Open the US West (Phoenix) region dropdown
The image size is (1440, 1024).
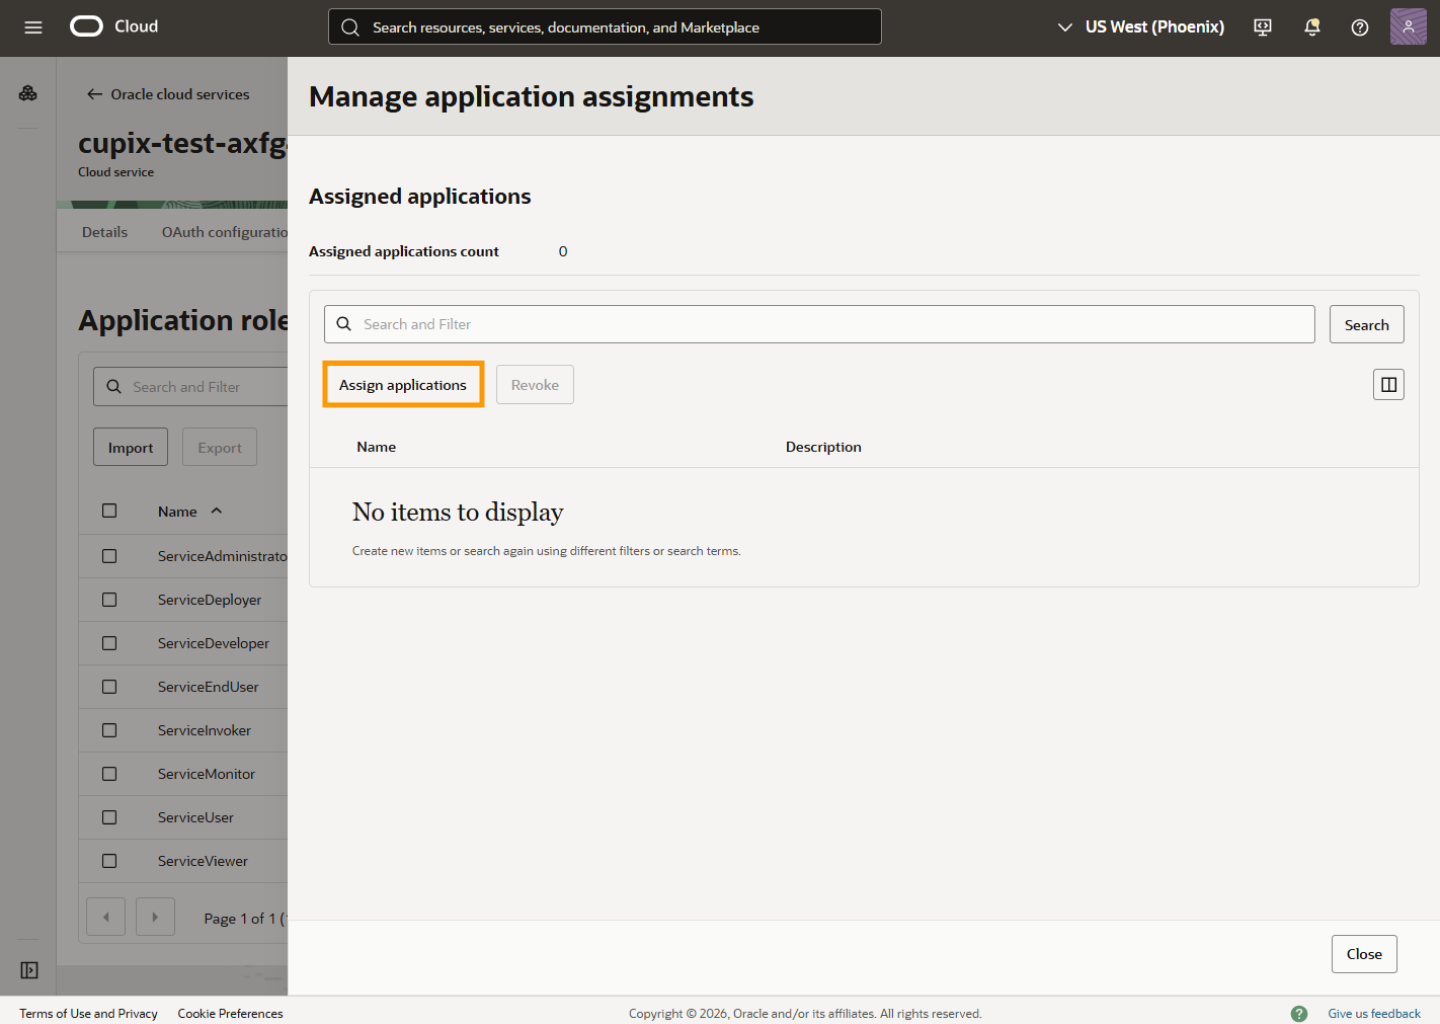[x=1140, y=27]
